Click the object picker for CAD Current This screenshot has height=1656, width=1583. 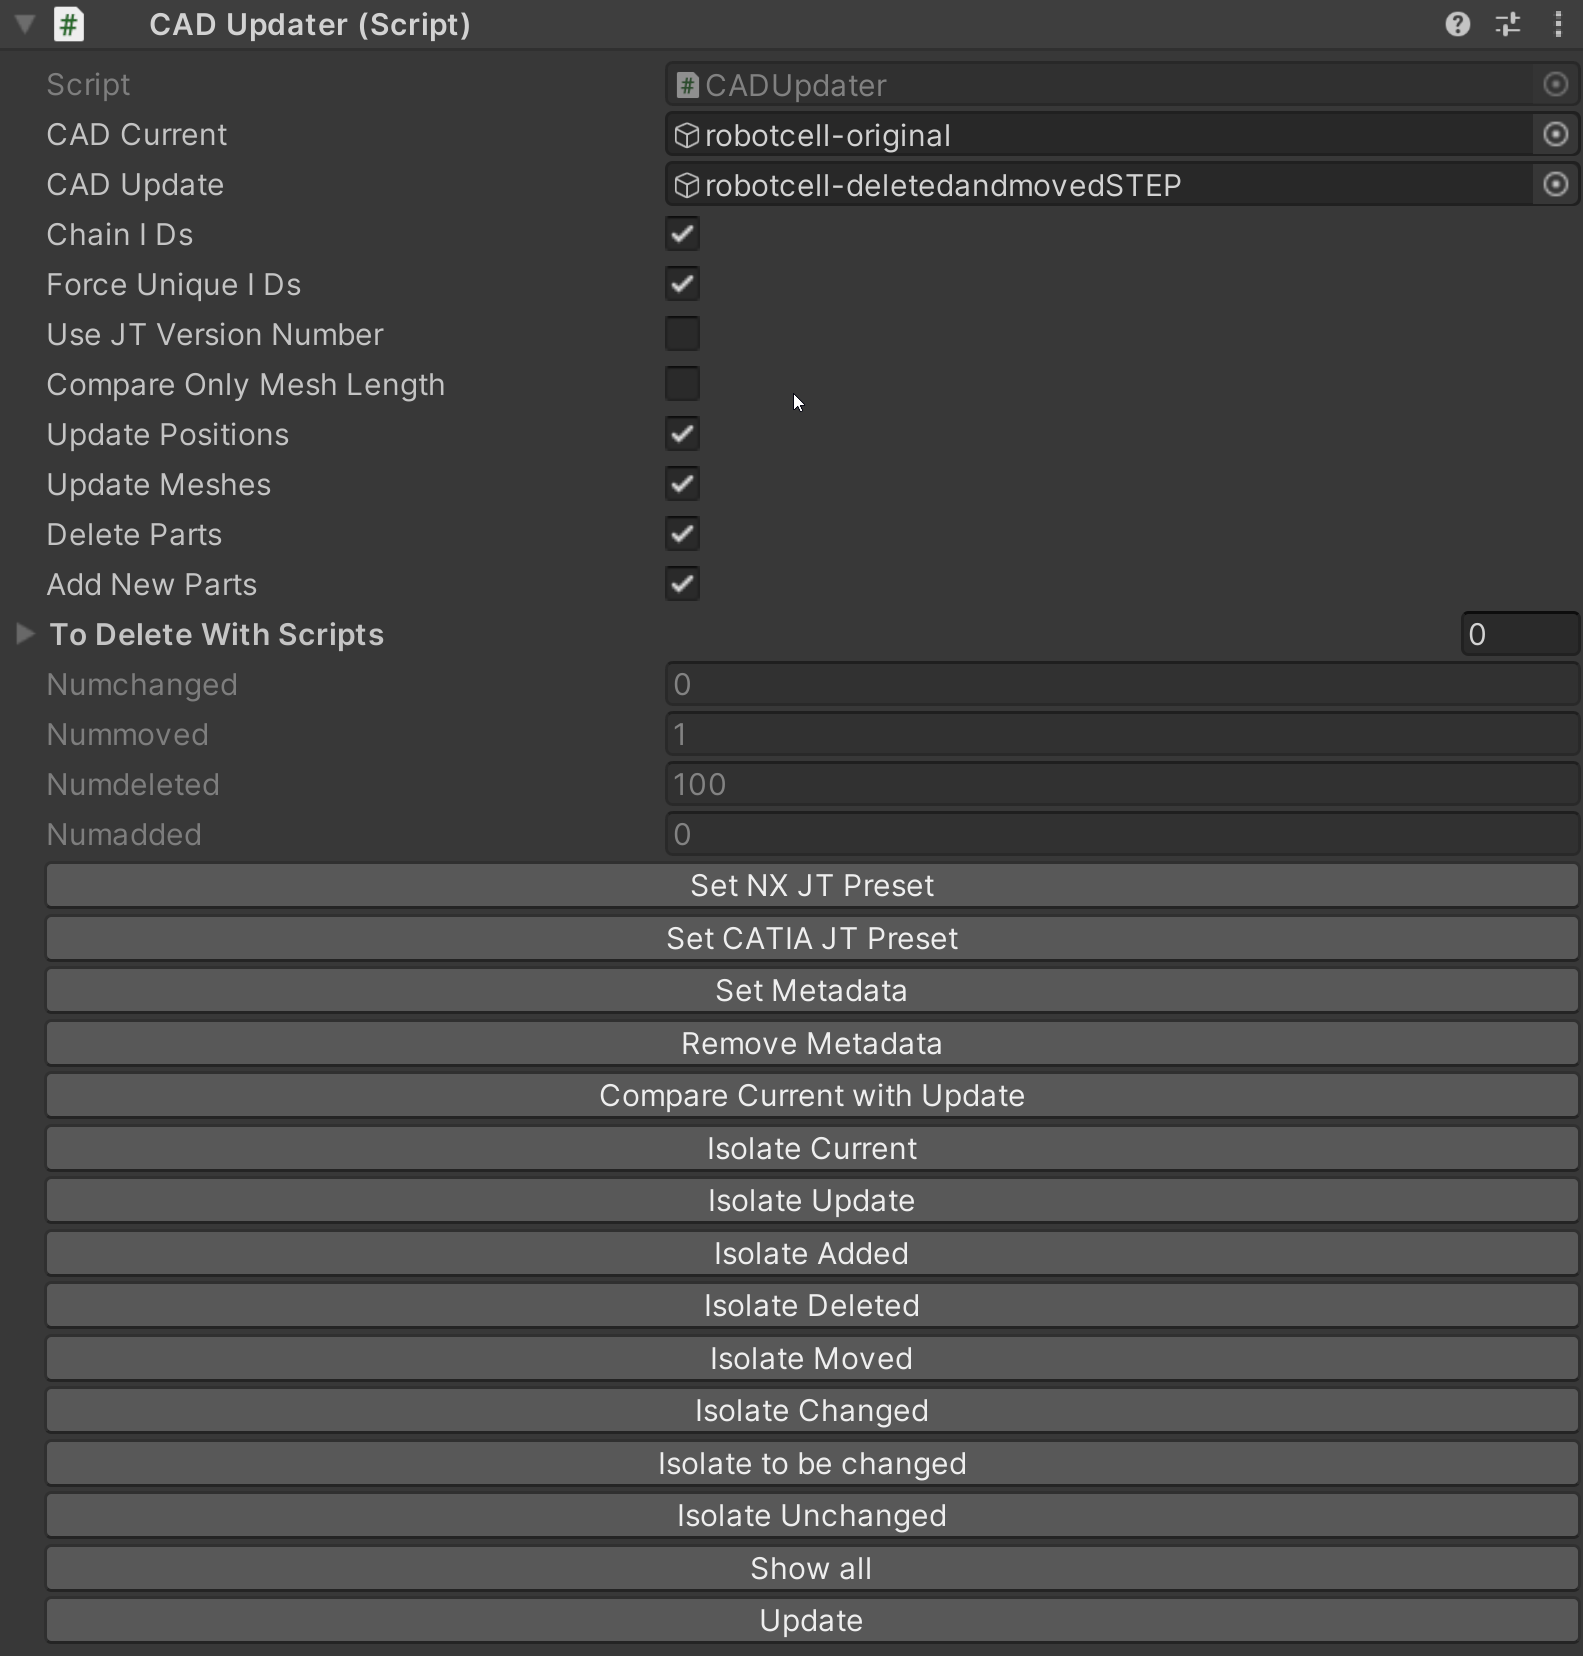click(x=1555, y=134)
